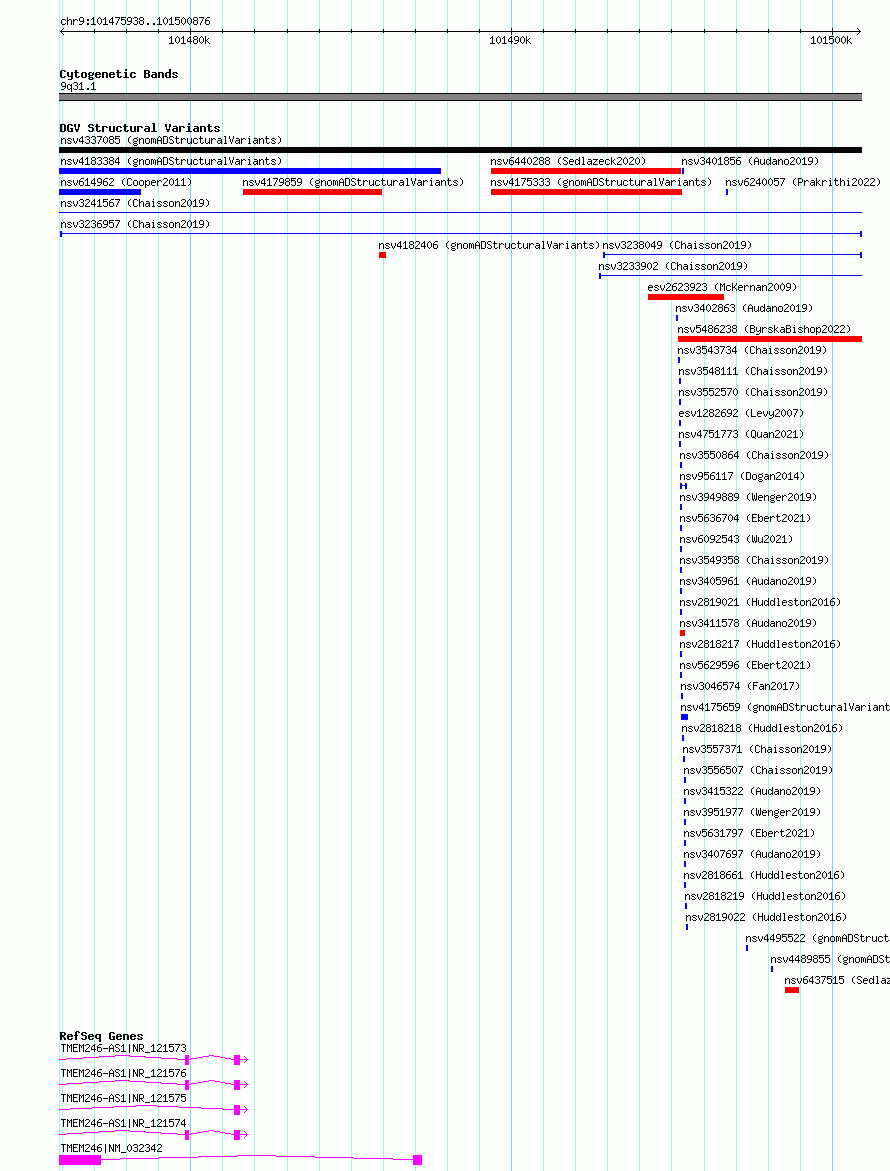This screenshot has width=890, height=1171.
Task: Select nsv3550864 (Chaisson2019) label
Action: pyautogui.click(x=753, y=455)
